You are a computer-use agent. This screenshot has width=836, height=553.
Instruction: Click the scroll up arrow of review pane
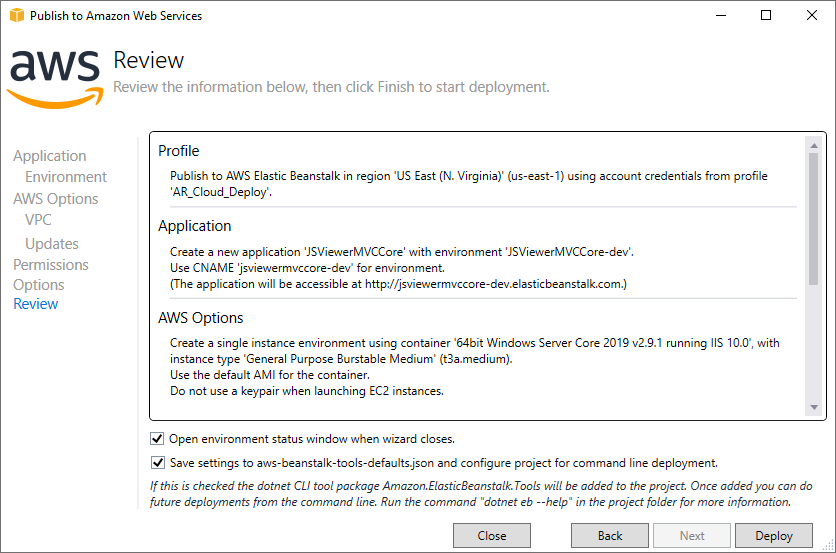pos(814,145)
